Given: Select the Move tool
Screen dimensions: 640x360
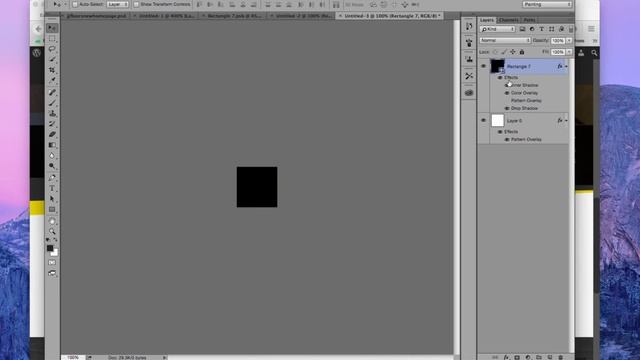Looking at the screenshot, I should pyautogui.click(x=52, y=28).
